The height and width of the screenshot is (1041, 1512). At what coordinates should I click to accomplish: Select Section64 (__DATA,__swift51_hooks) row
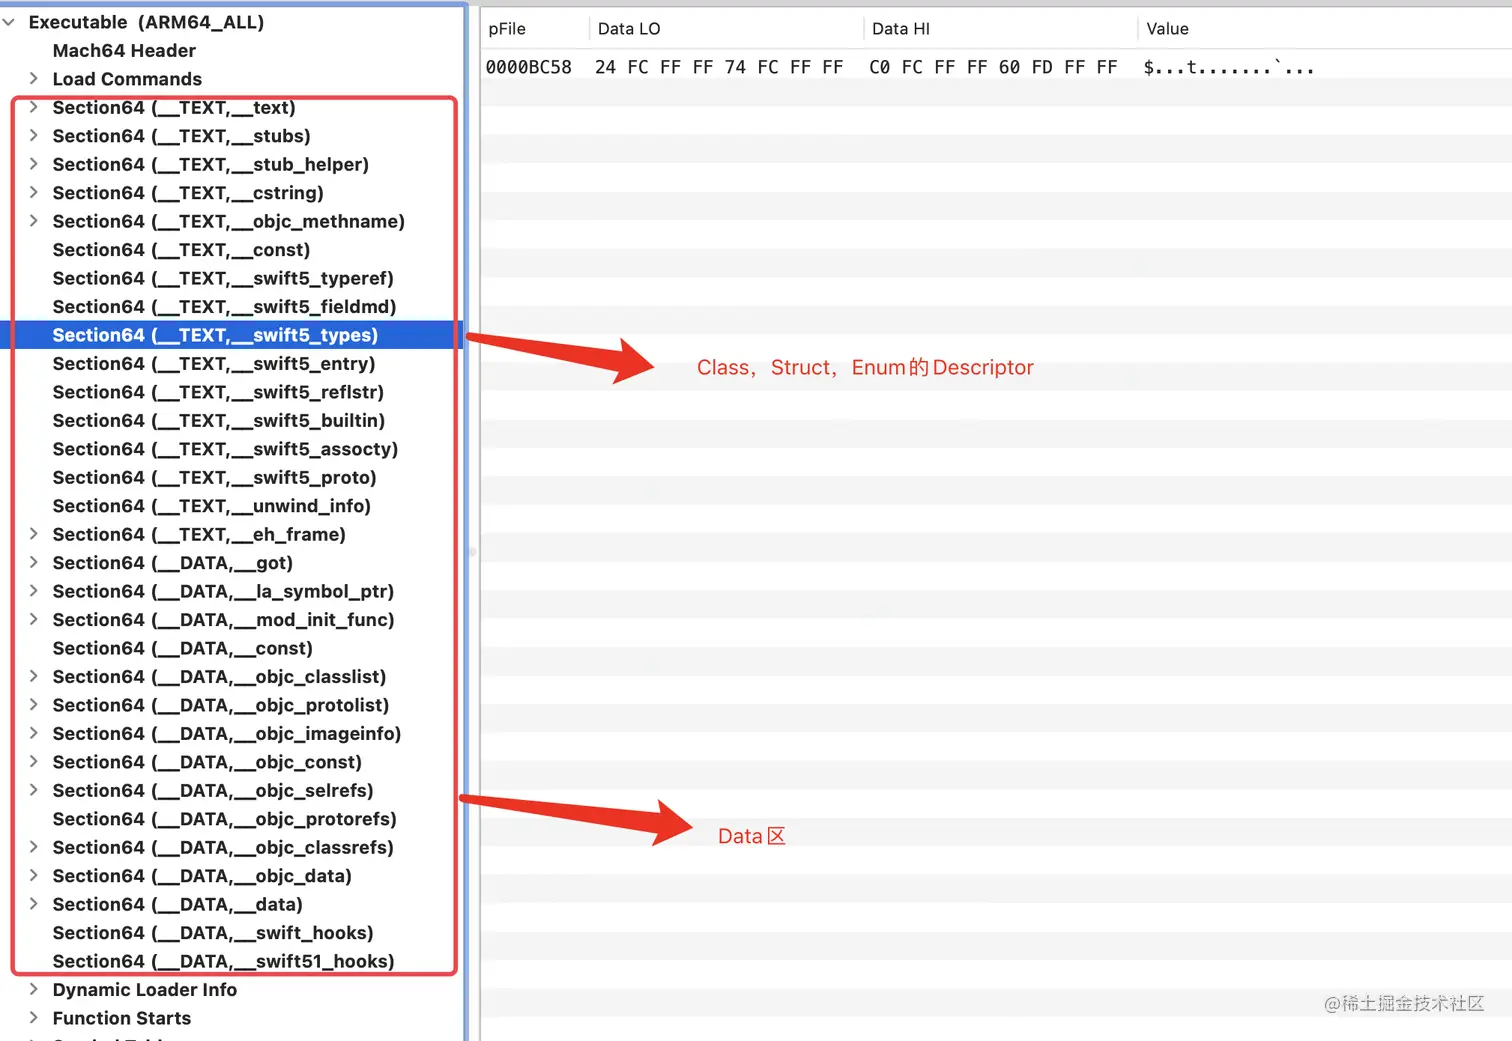(x=232, y=961)
